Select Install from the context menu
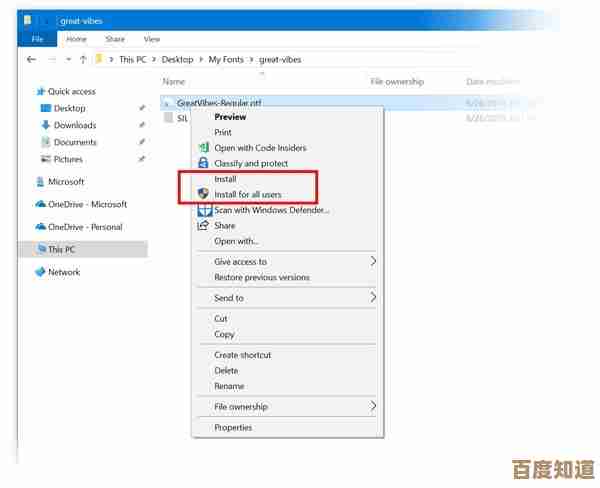600x488 pixels. tap(225, 179)
